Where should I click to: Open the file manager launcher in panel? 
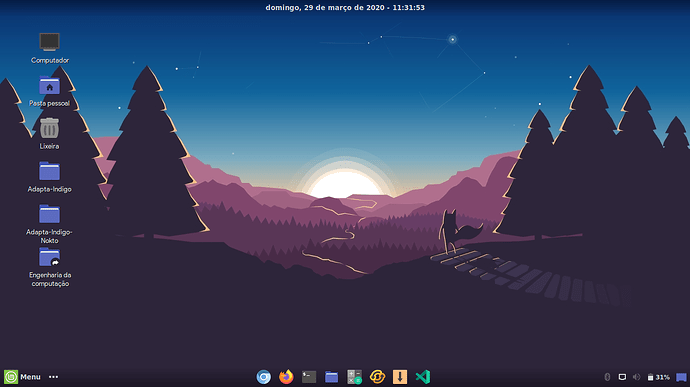click(331, 377)
